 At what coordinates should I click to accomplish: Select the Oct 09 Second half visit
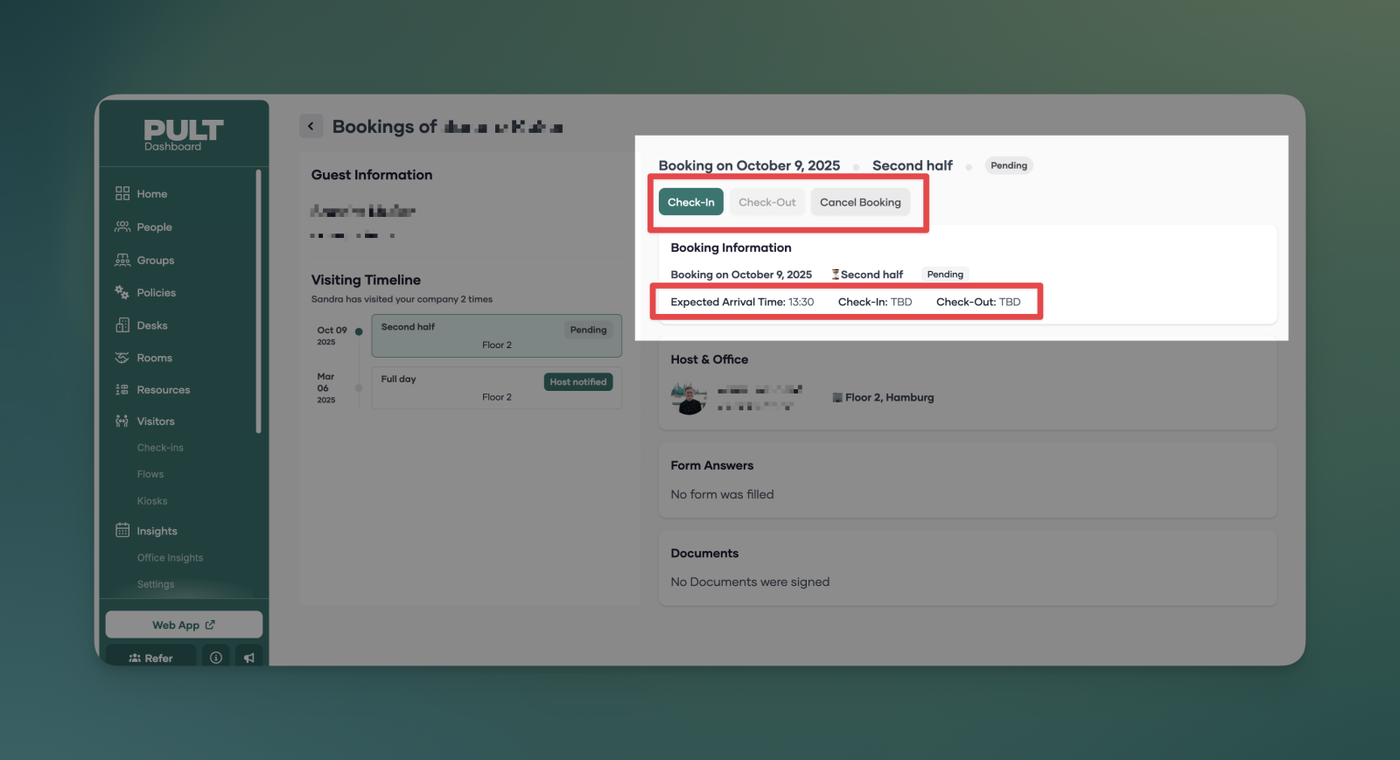click(x=496, y=336)
